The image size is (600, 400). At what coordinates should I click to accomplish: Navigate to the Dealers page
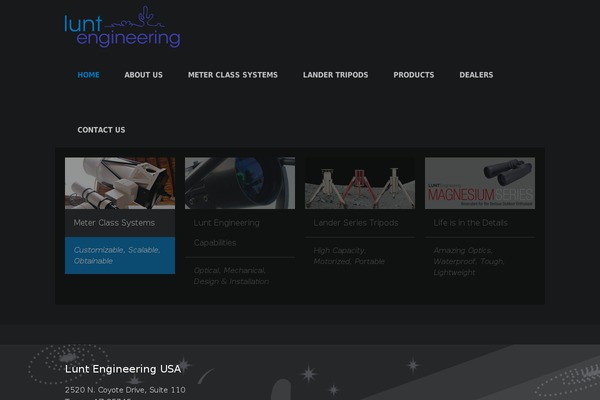point(476,75)
